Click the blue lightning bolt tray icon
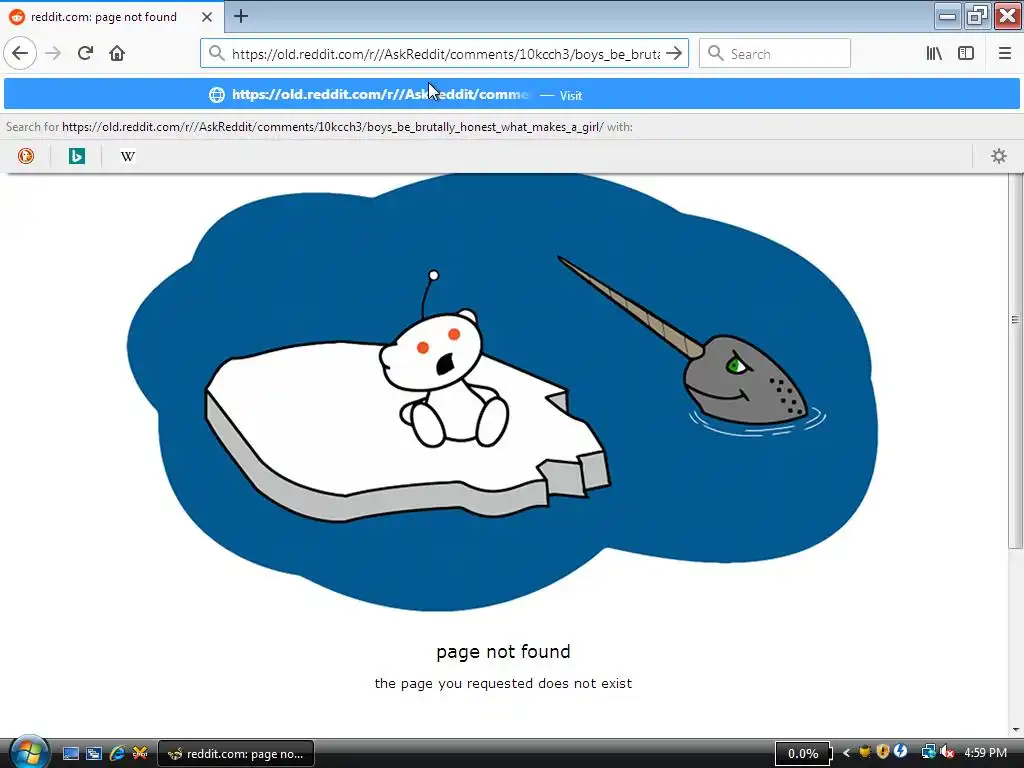The height and width of the screenshot is (768, 1024). click(901, 752)
